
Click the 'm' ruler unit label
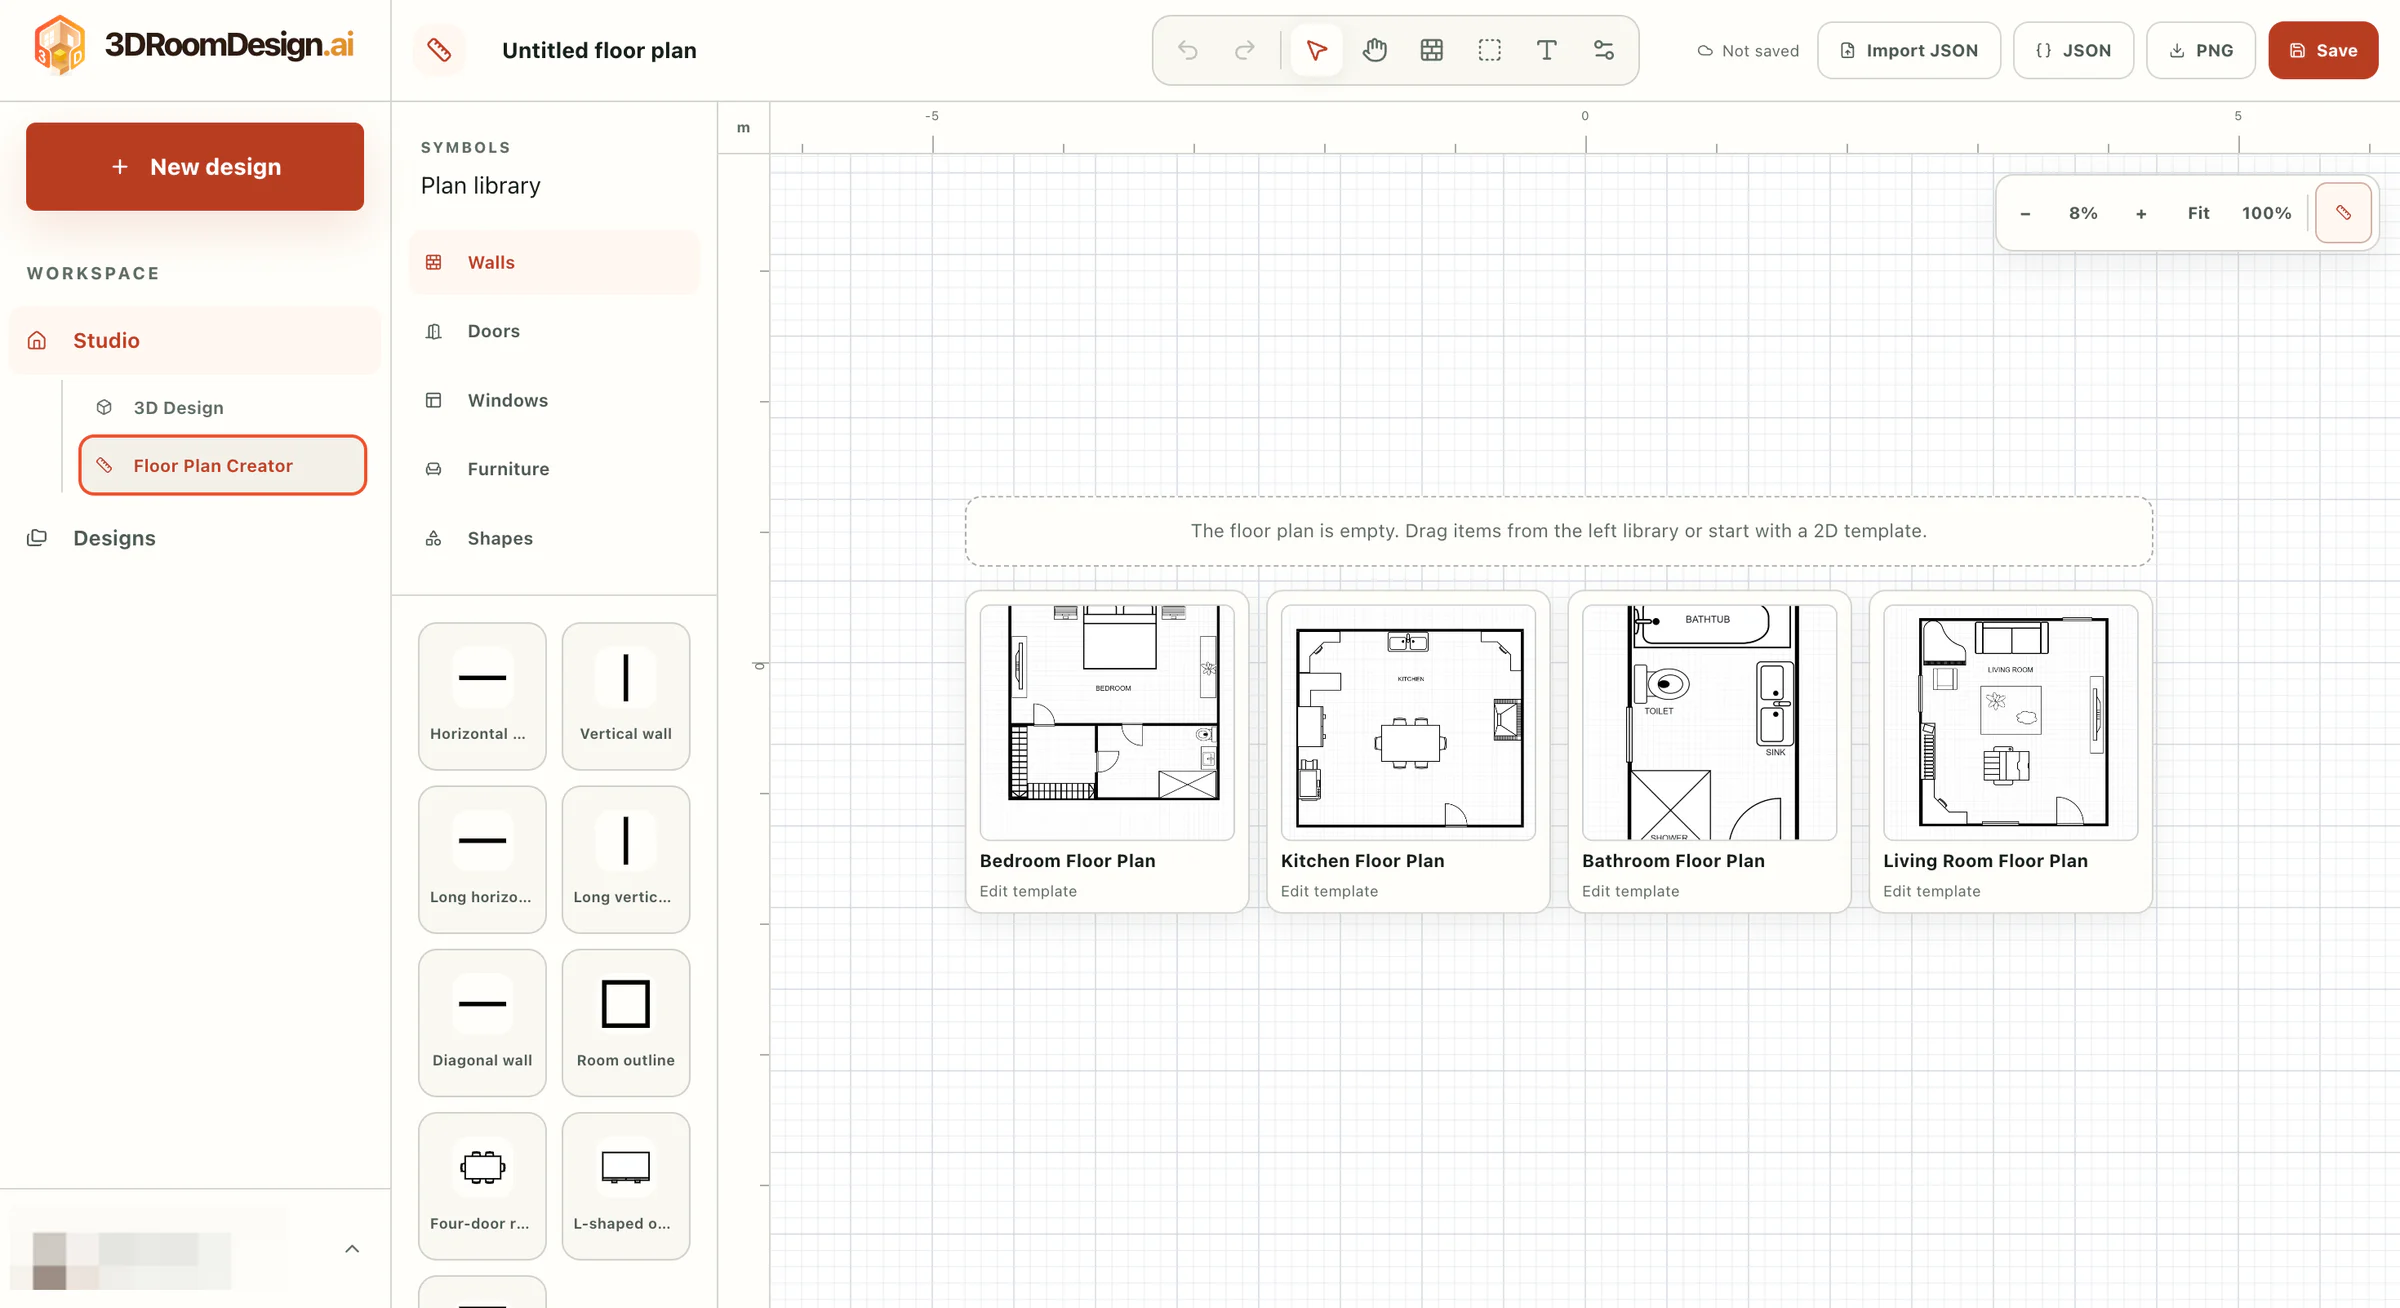743,128
